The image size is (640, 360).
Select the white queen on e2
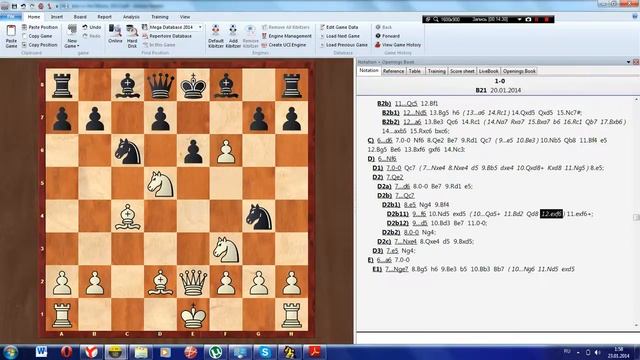point(193,282)
